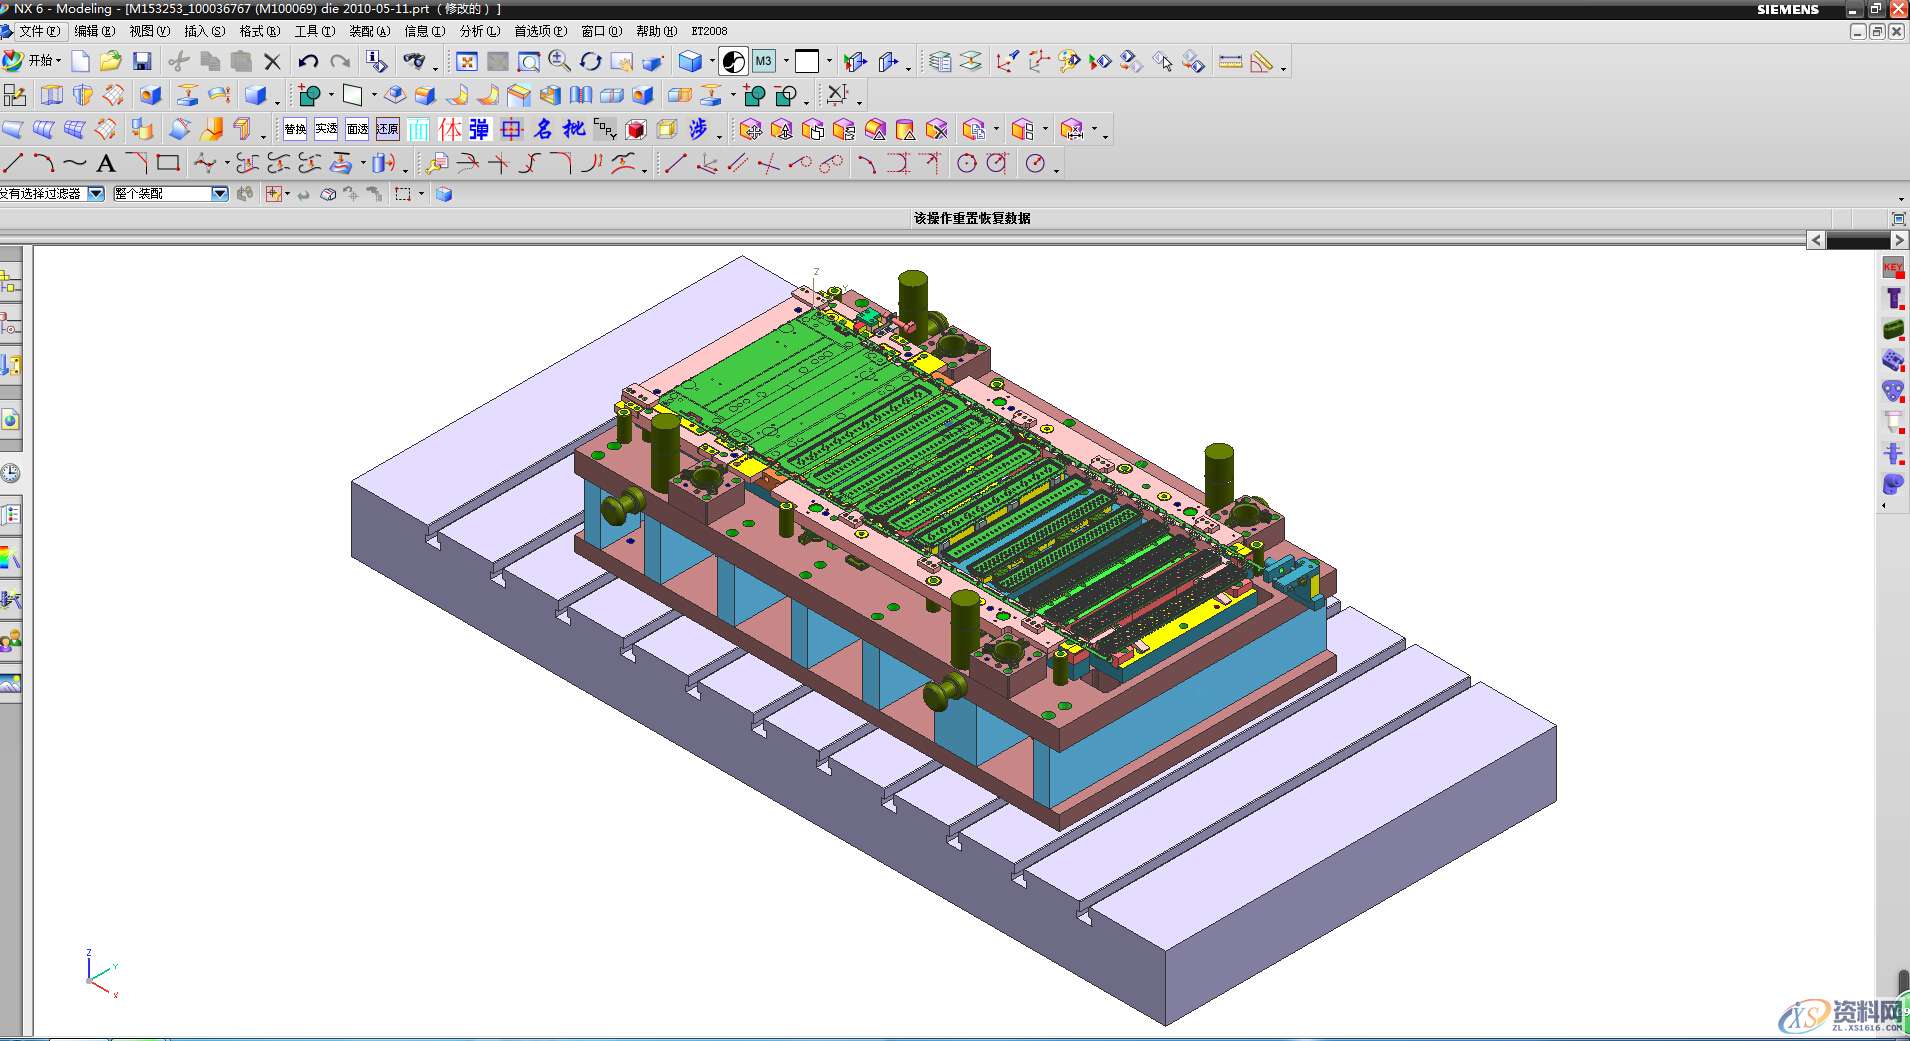Select the Fit view icon
The width and height of the screenshot is (1910, 1041).
tap(467, 62)
